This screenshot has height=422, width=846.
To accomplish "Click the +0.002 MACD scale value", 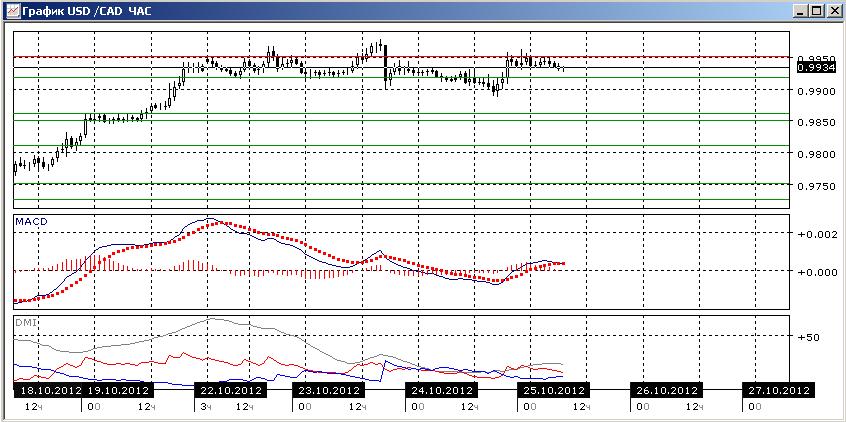I will pyautogui.click(x=818, y=234).
